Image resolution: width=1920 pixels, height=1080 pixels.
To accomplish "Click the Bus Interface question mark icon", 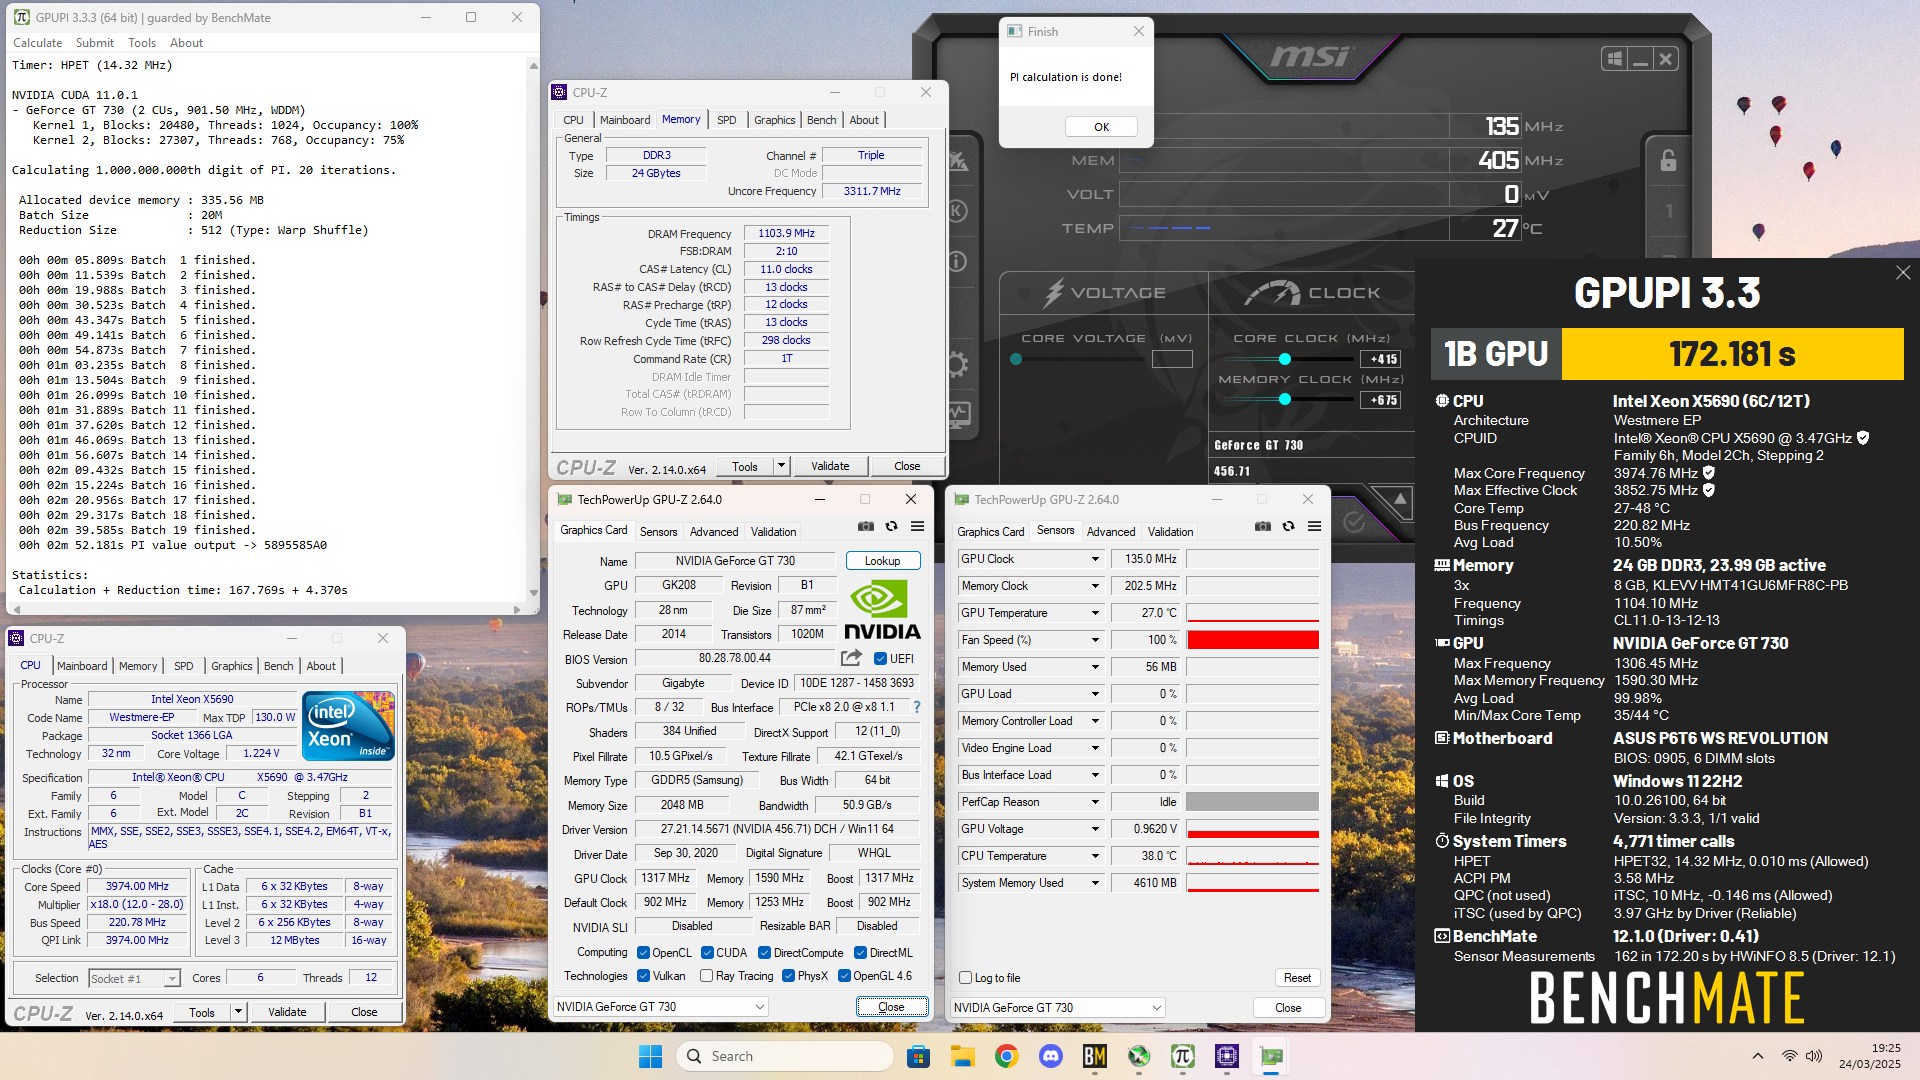I will 916,707.
